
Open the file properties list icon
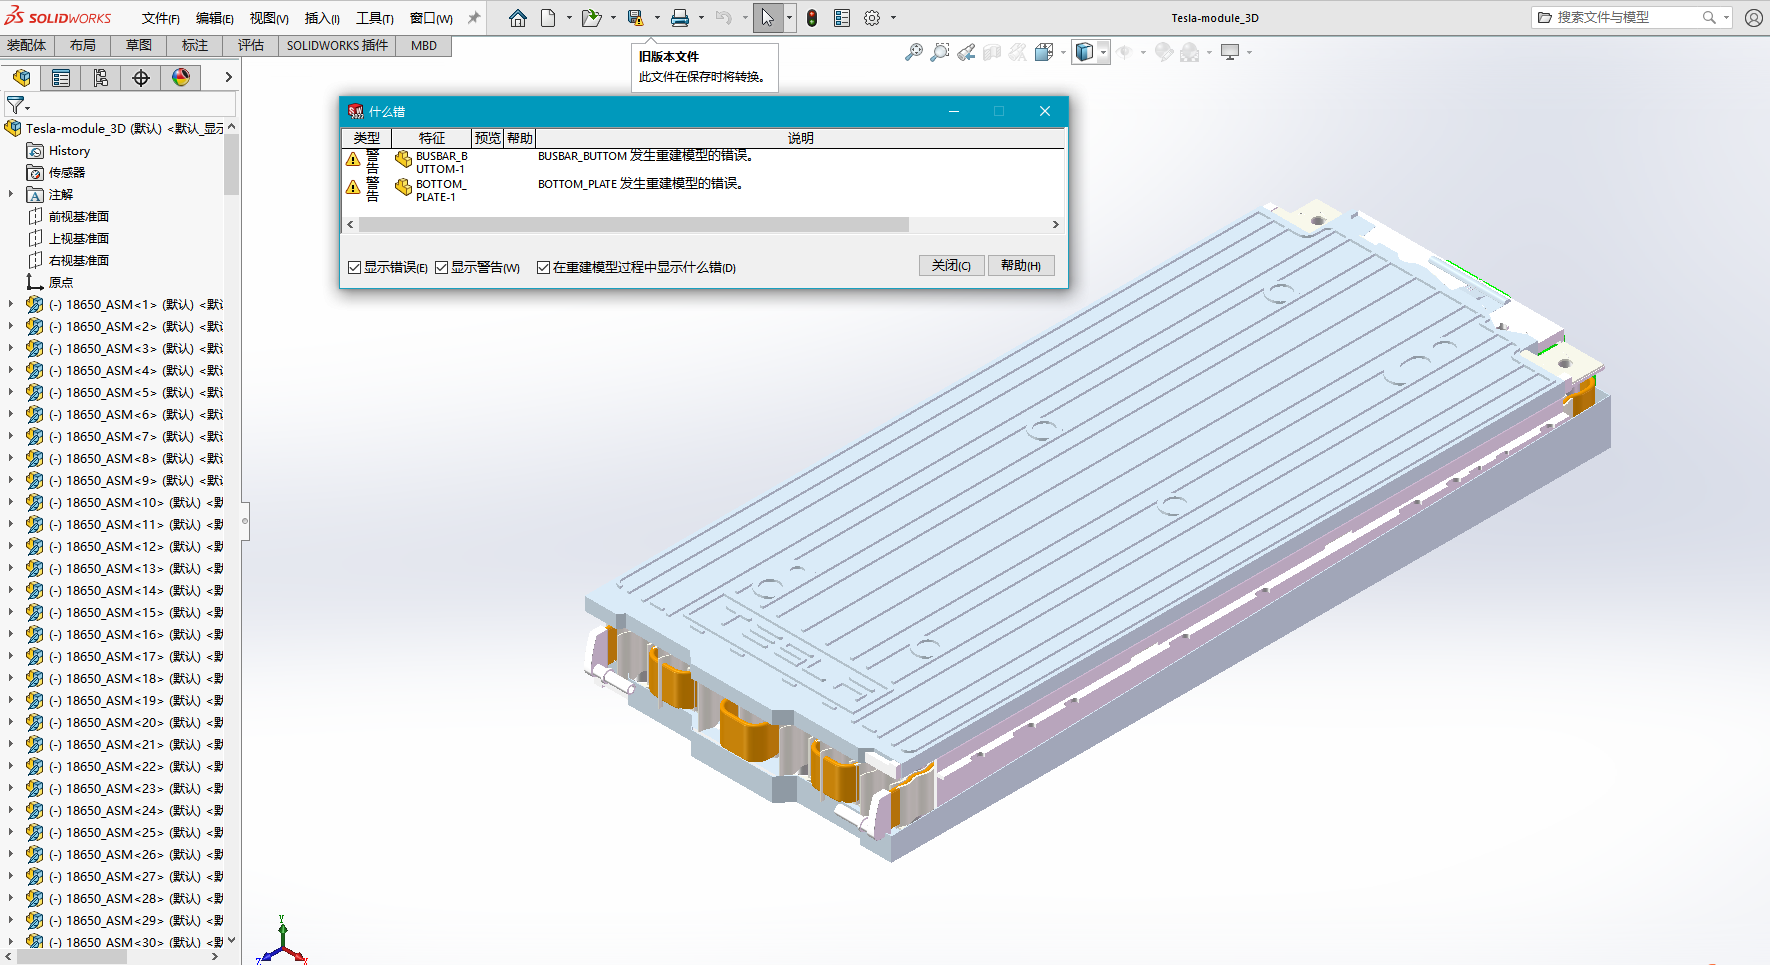842,18
